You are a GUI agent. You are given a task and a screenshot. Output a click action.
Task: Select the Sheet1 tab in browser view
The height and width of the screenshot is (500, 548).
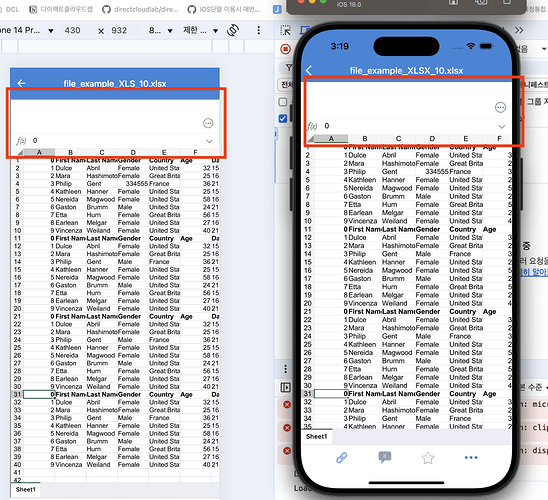pos(26,489)
